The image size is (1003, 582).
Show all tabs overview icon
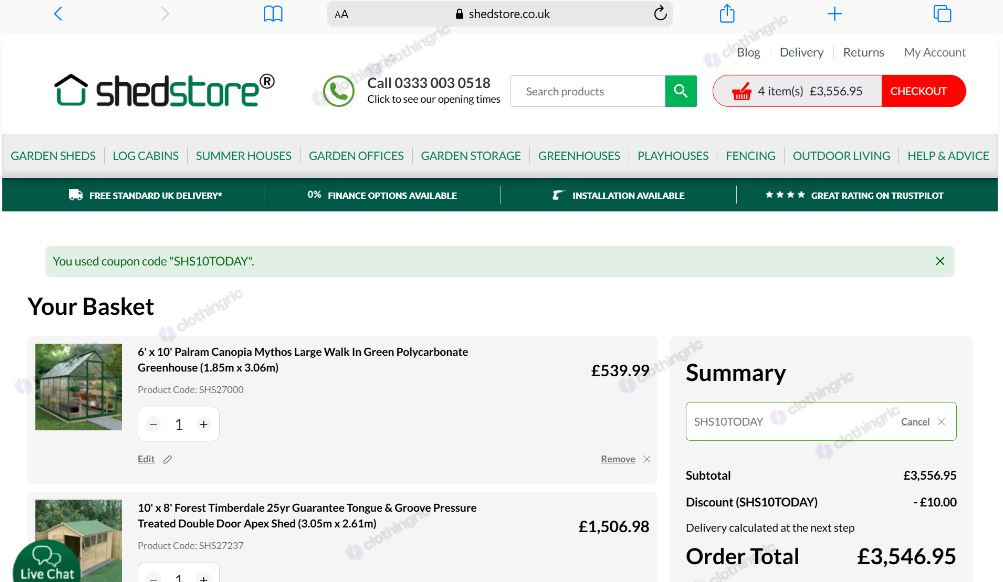coord(942,13)
